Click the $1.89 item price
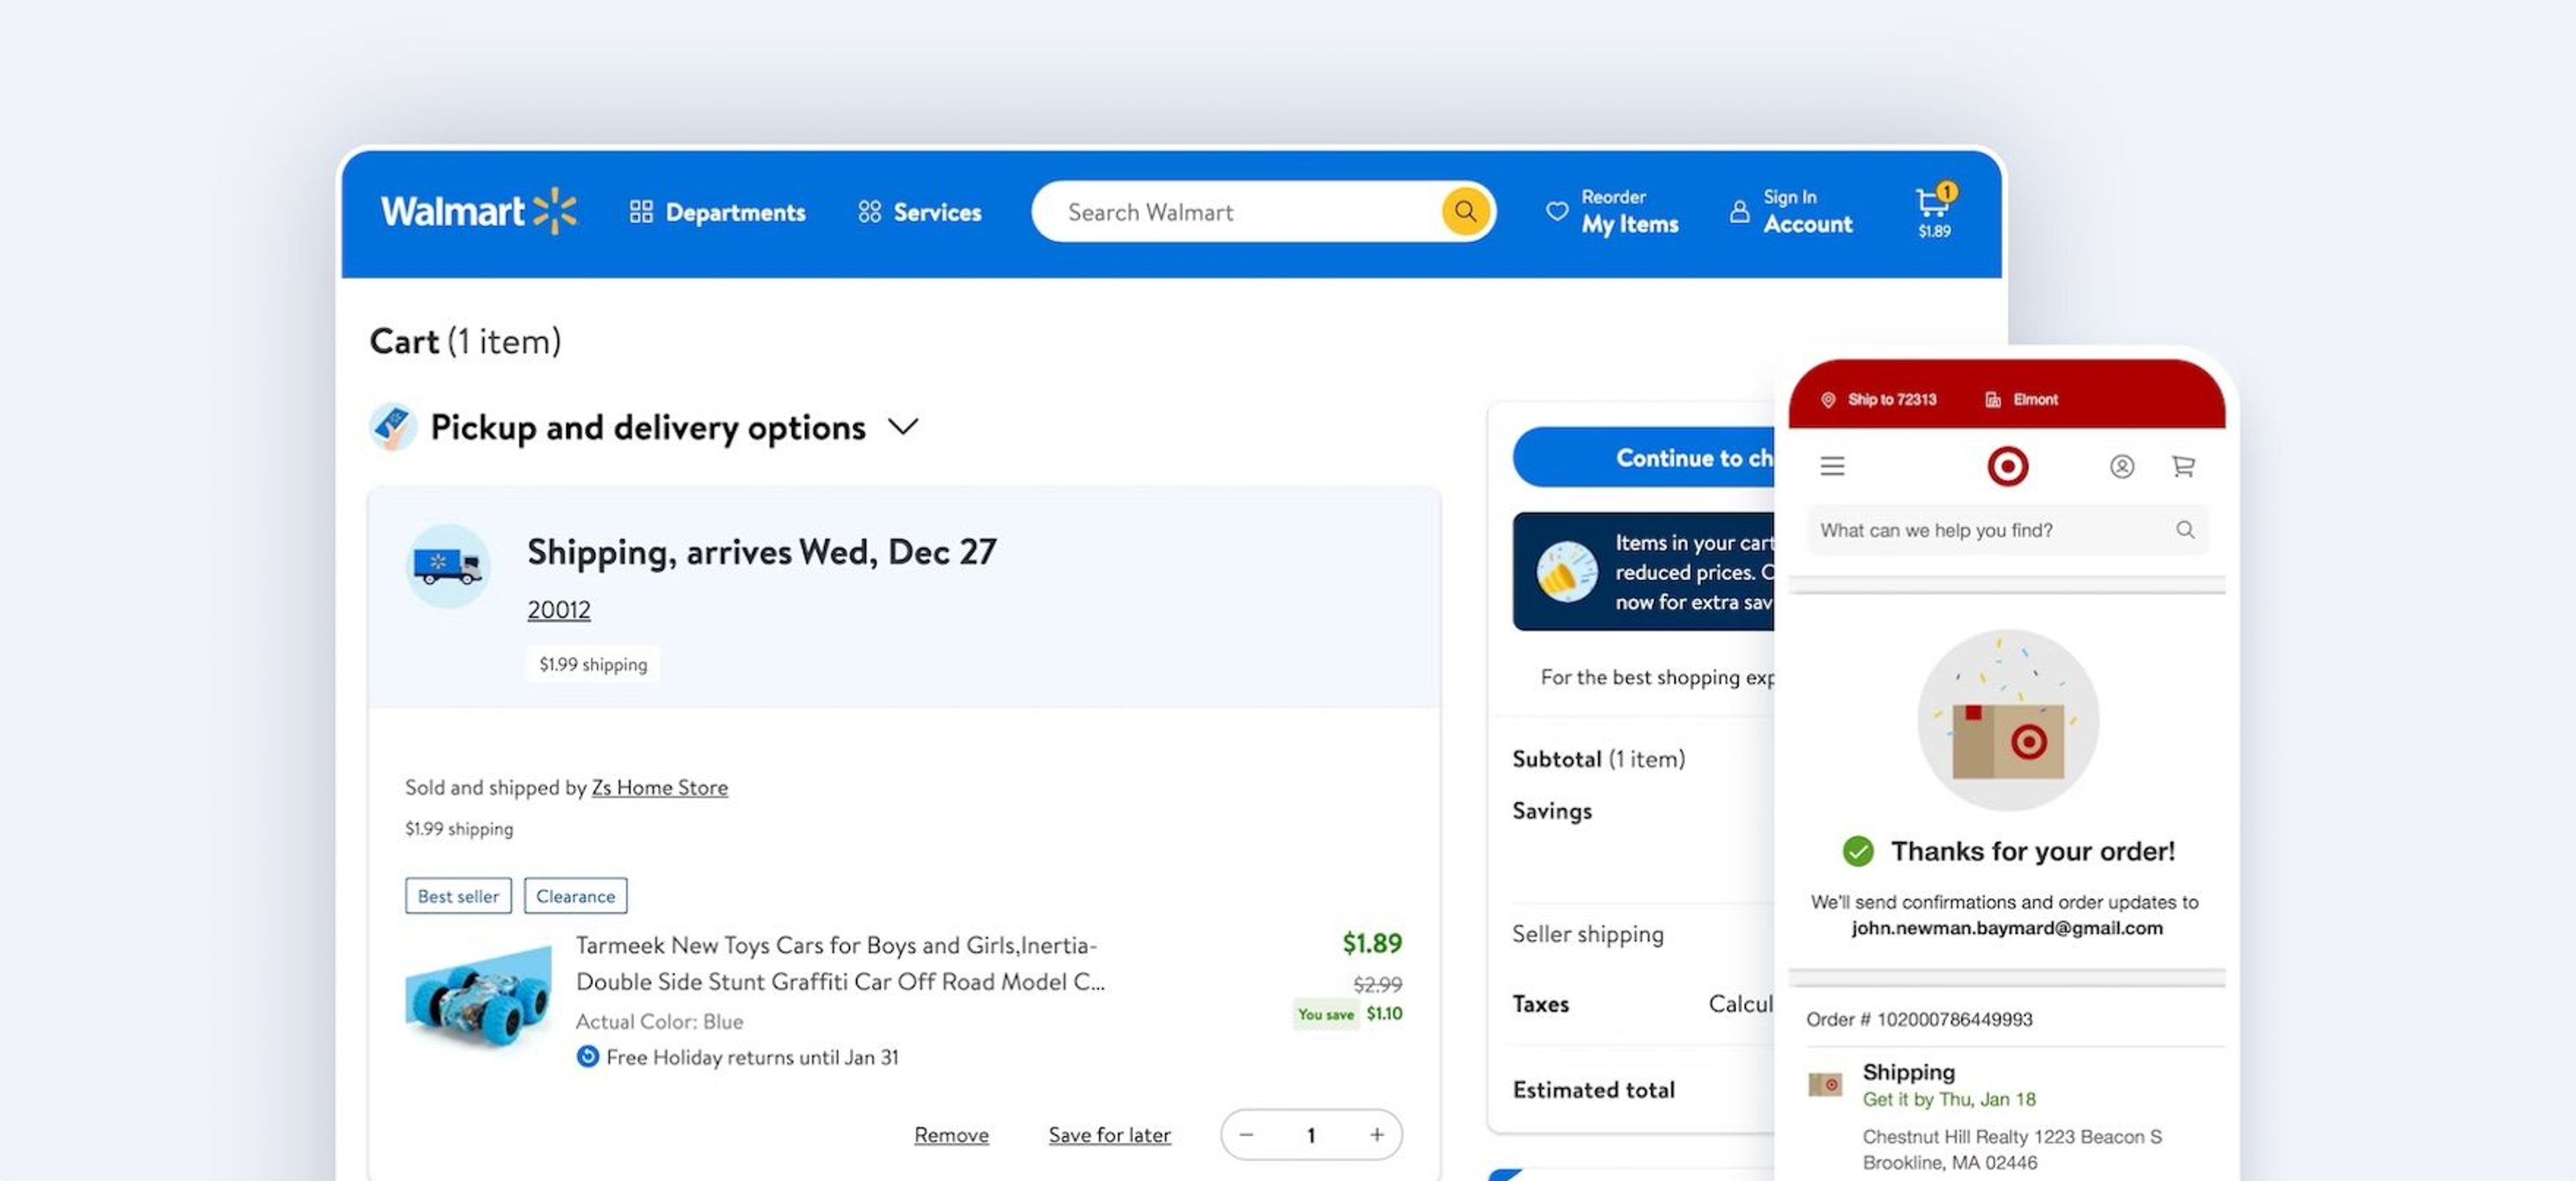The height and width of the screenshot is (1181, 2576). tap(1371, 943)
